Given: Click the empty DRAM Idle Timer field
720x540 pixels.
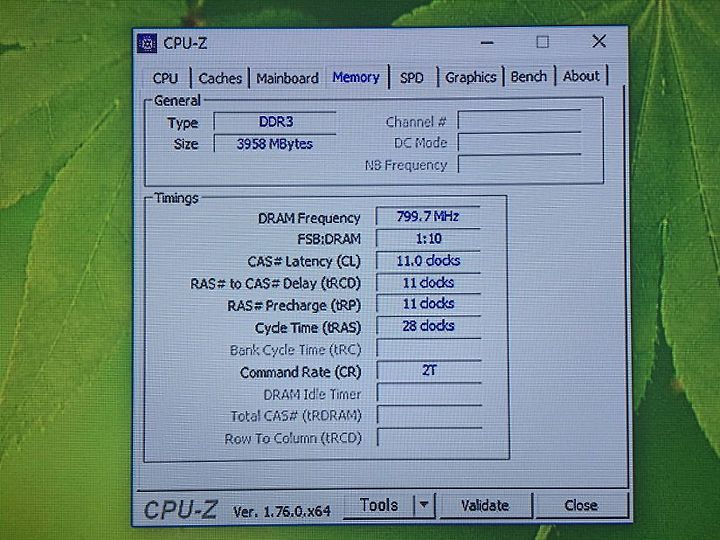Looking at the screenshot, I should click(x=429, y=393).
